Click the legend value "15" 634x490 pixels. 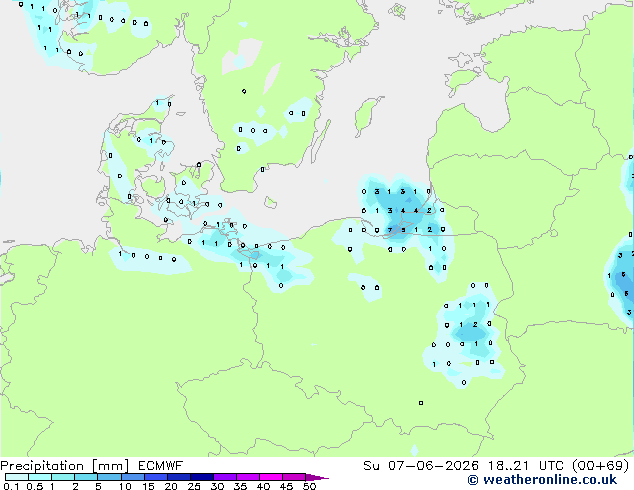coord(148,486)
